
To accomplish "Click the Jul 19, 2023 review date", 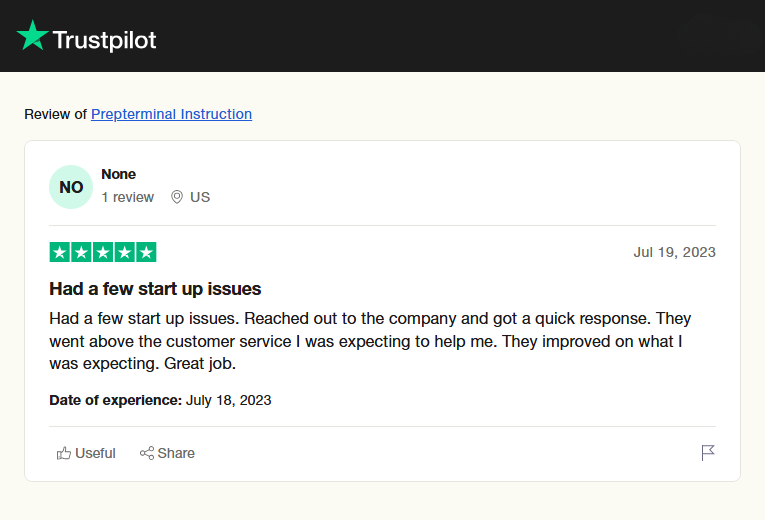I will pyautogui.click(x=674, y=252).
